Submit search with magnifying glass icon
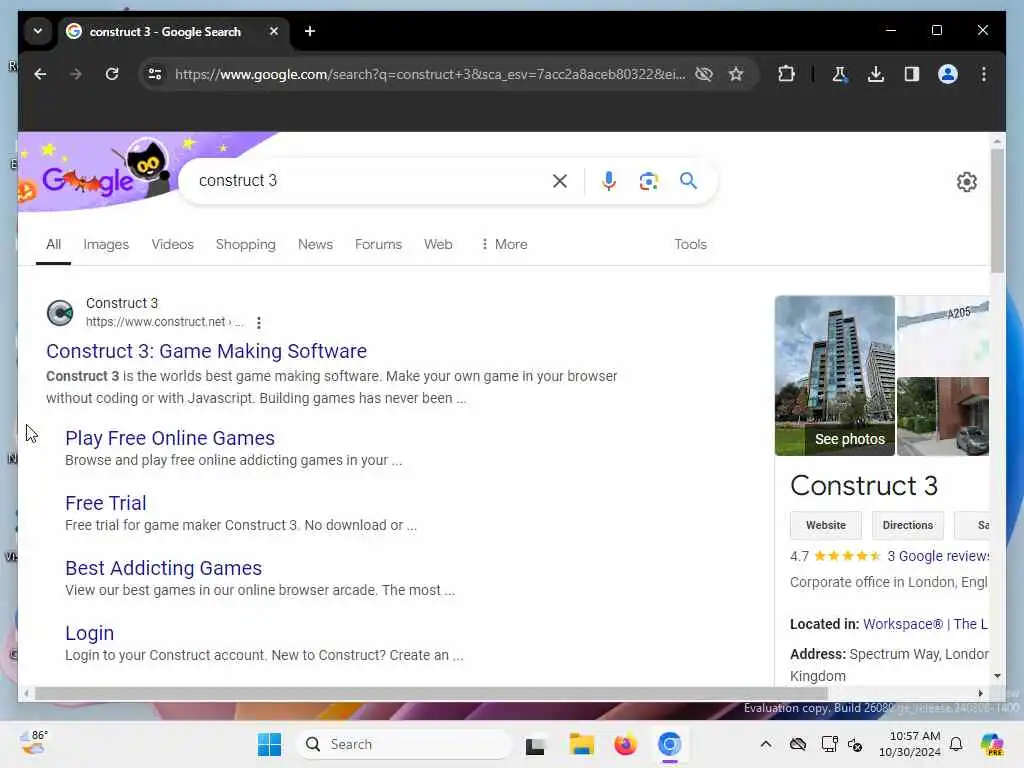 (688, 181)
